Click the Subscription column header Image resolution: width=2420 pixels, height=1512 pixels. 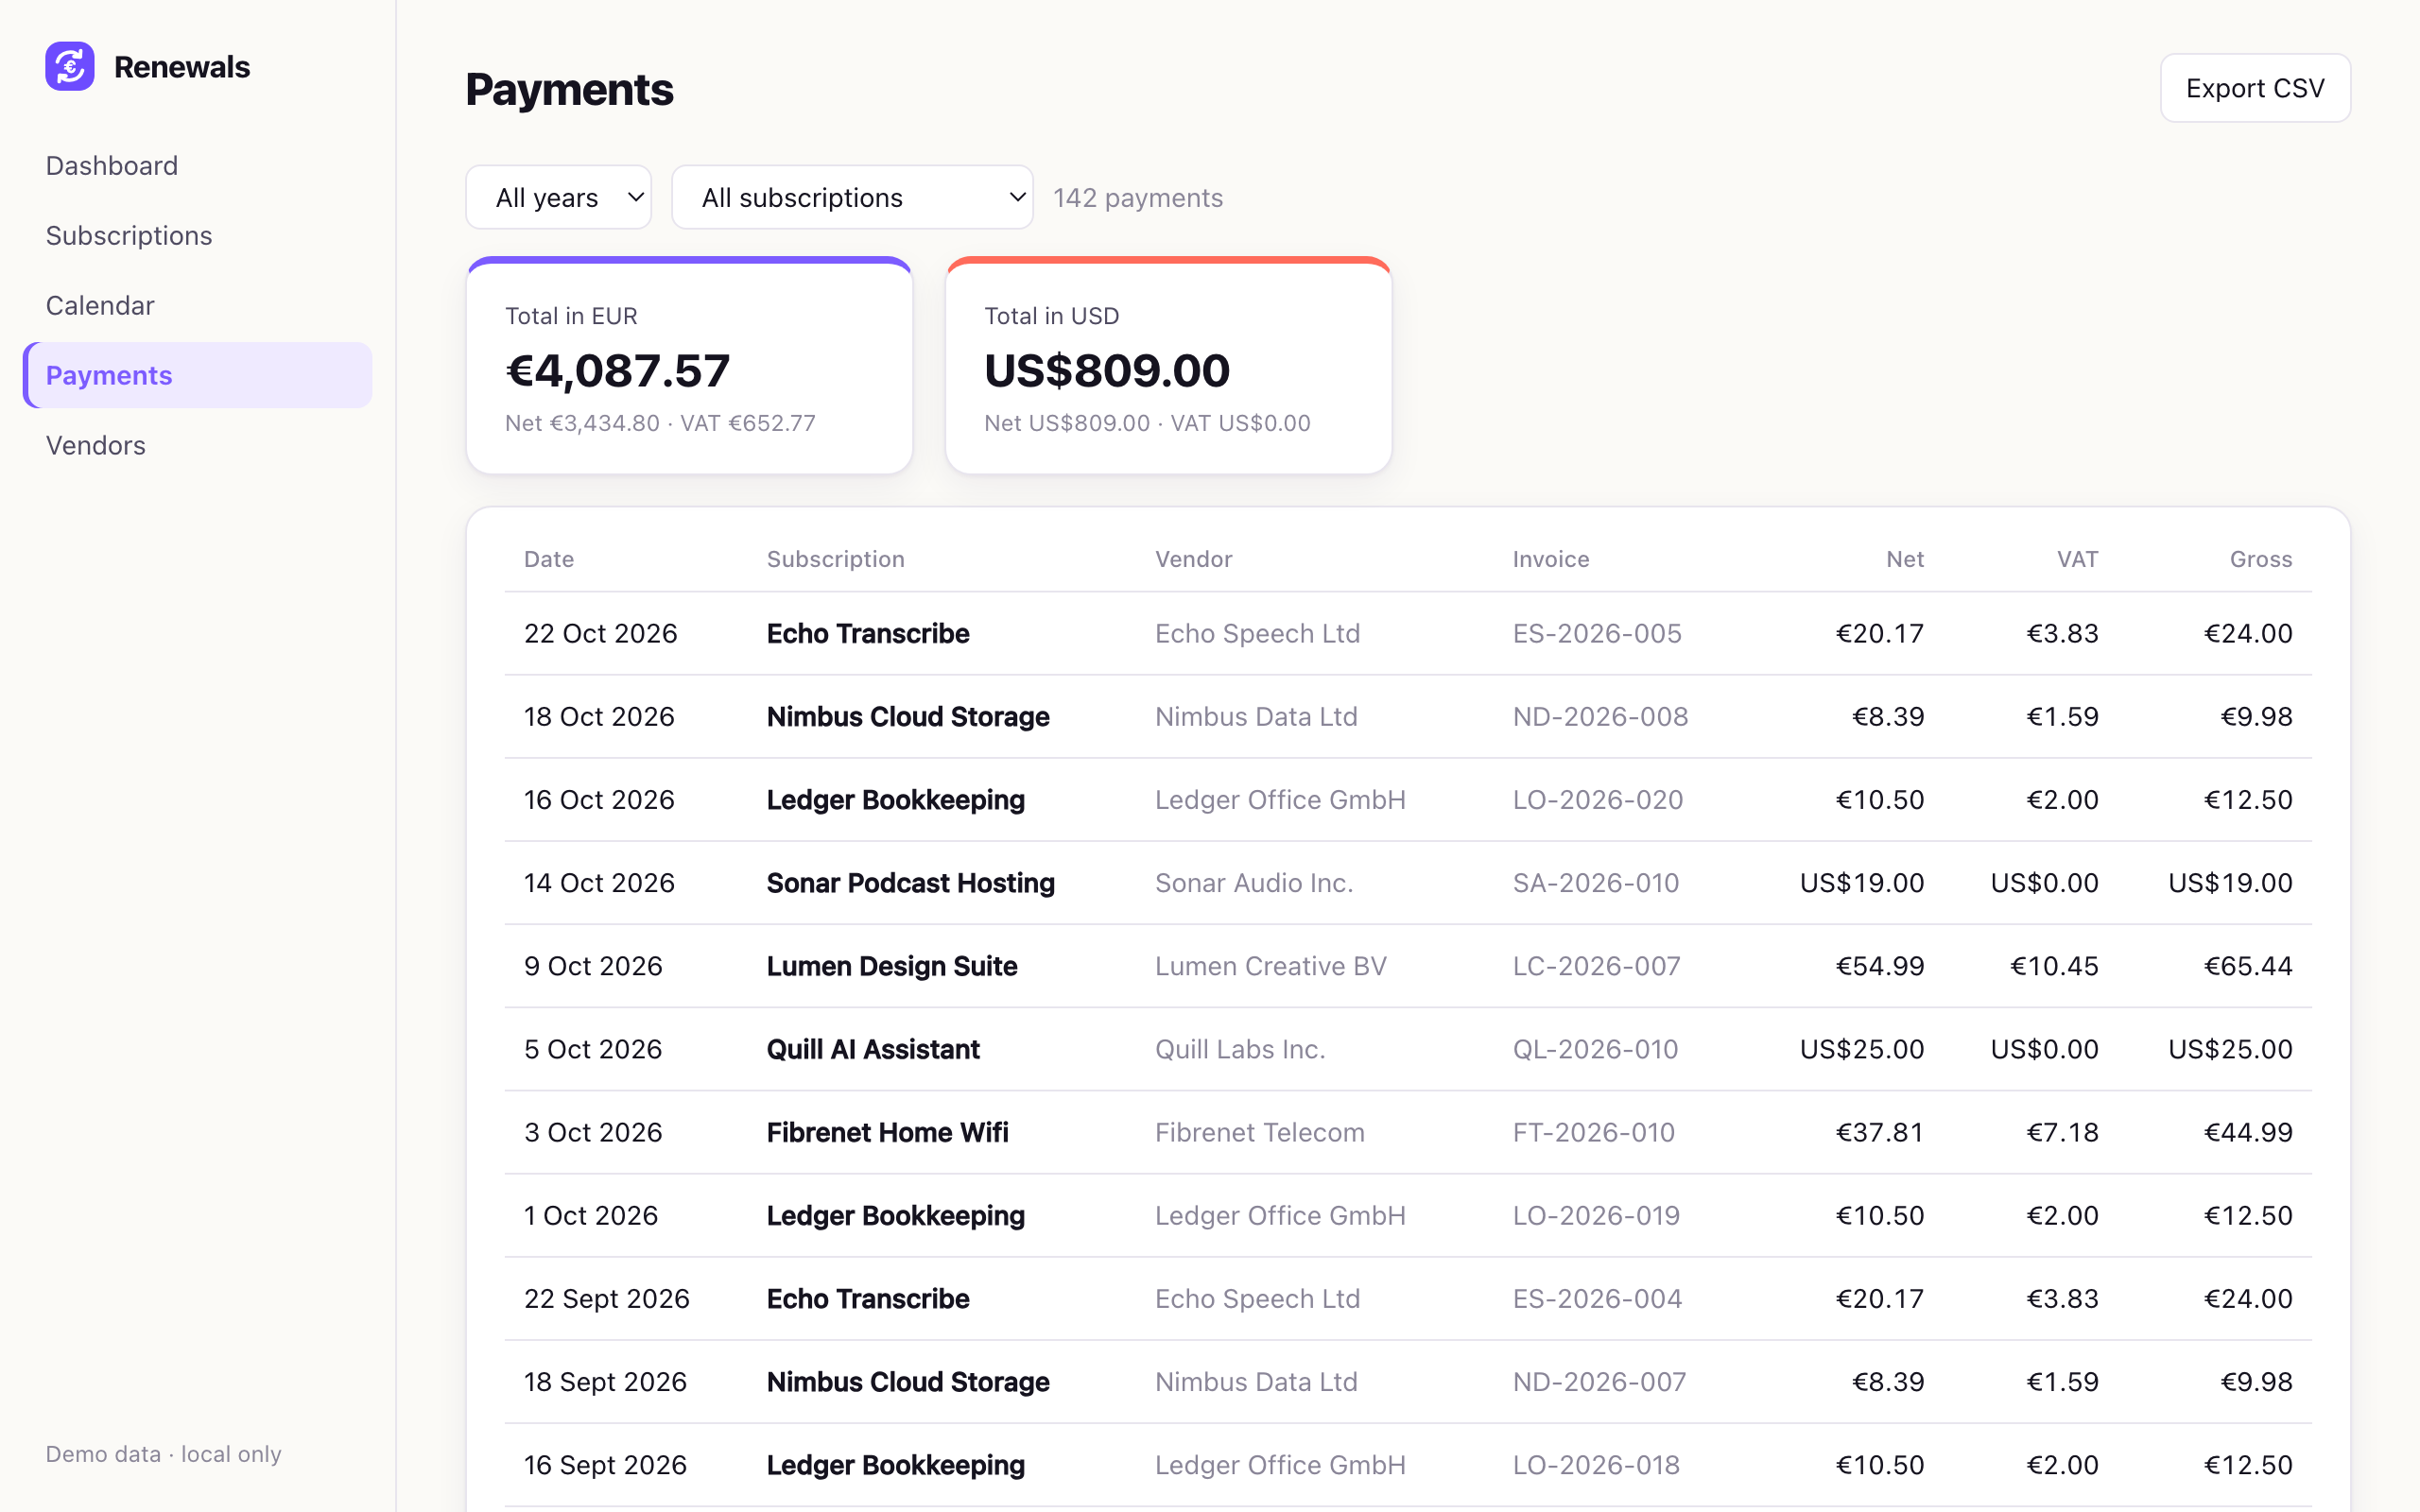tap(836, 559)
